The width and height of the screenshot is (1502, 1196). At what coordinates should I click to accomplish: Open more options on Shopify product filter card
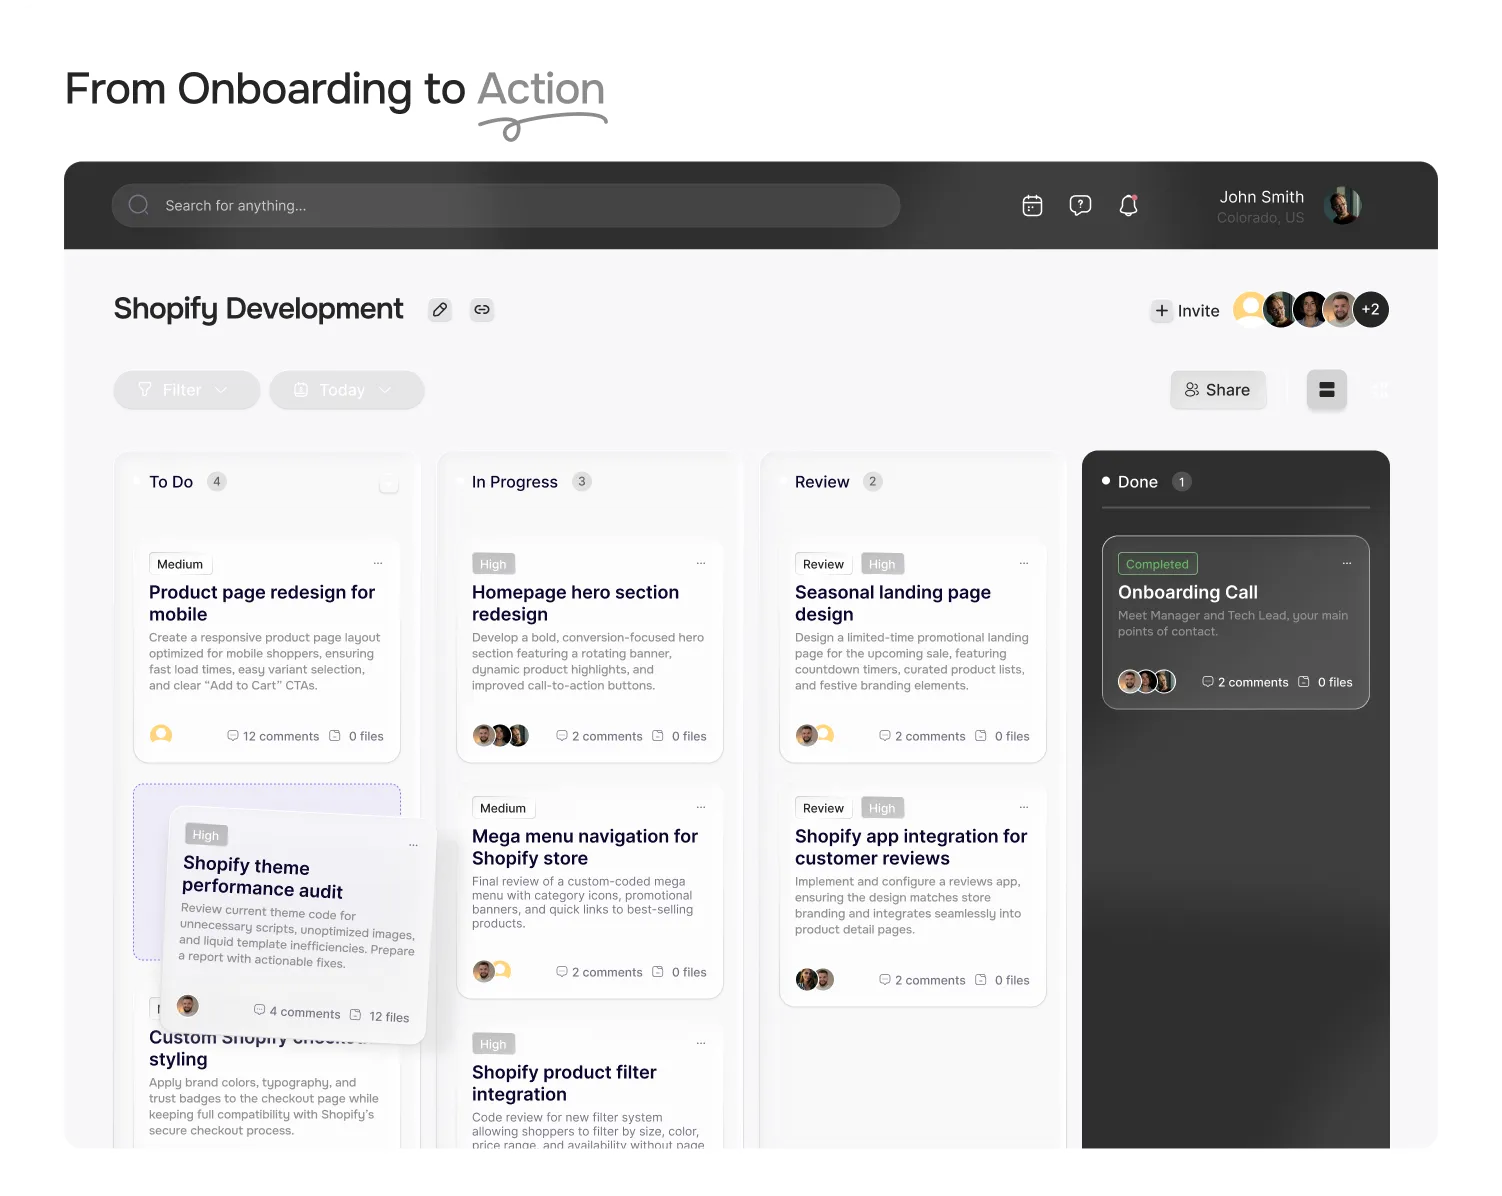pyautogui.click(x=701, y=1044)
